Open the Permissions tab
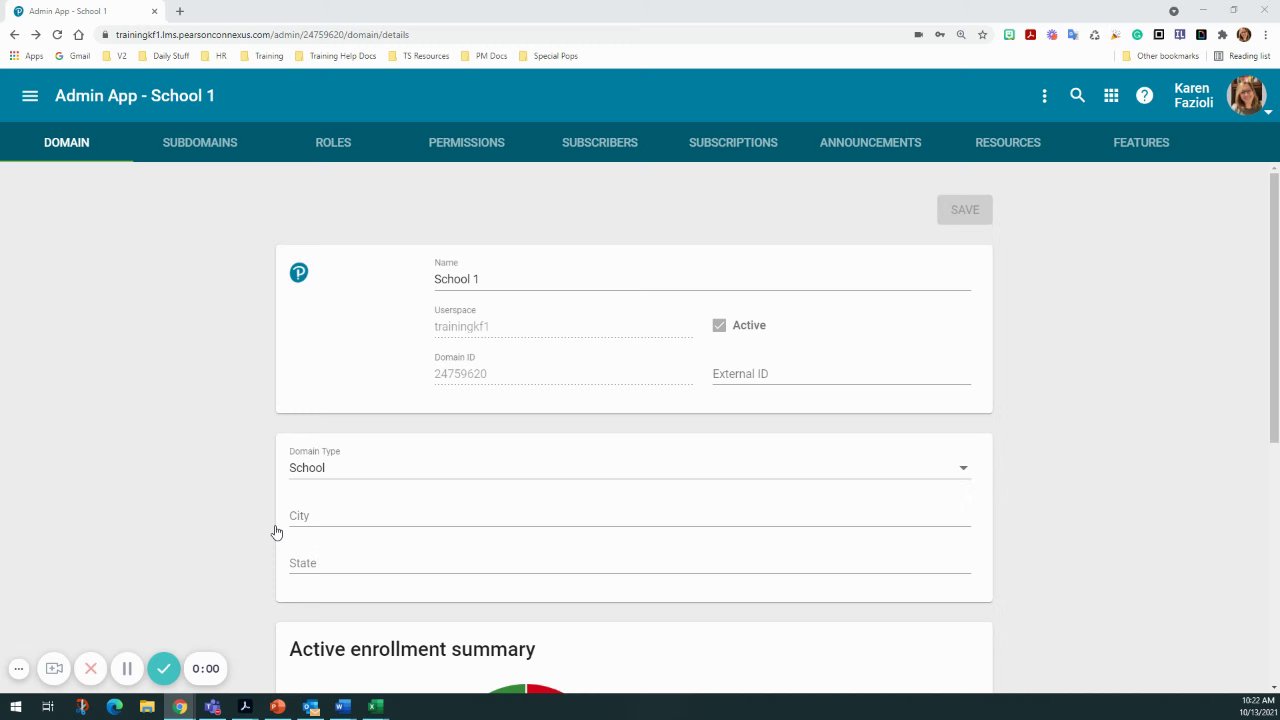The image size is (1280, 720). pos(466,142)
